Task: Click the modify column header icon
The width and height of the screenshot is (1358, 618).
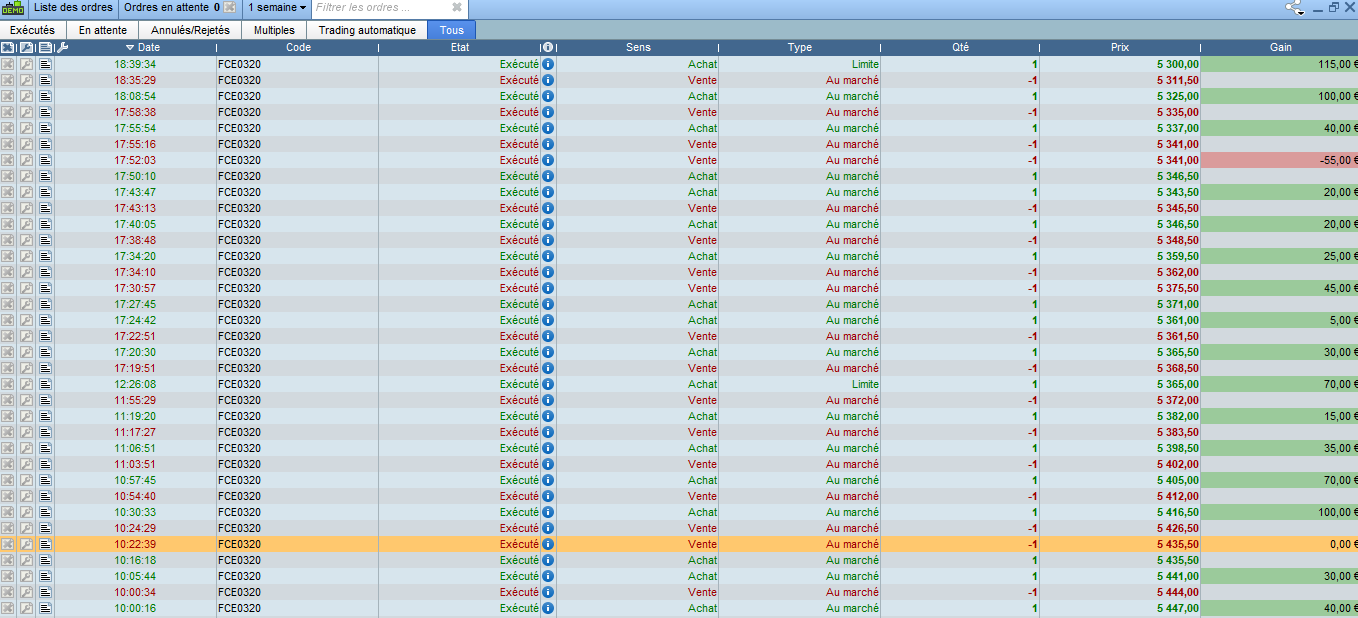Action: tap(27, 47)
